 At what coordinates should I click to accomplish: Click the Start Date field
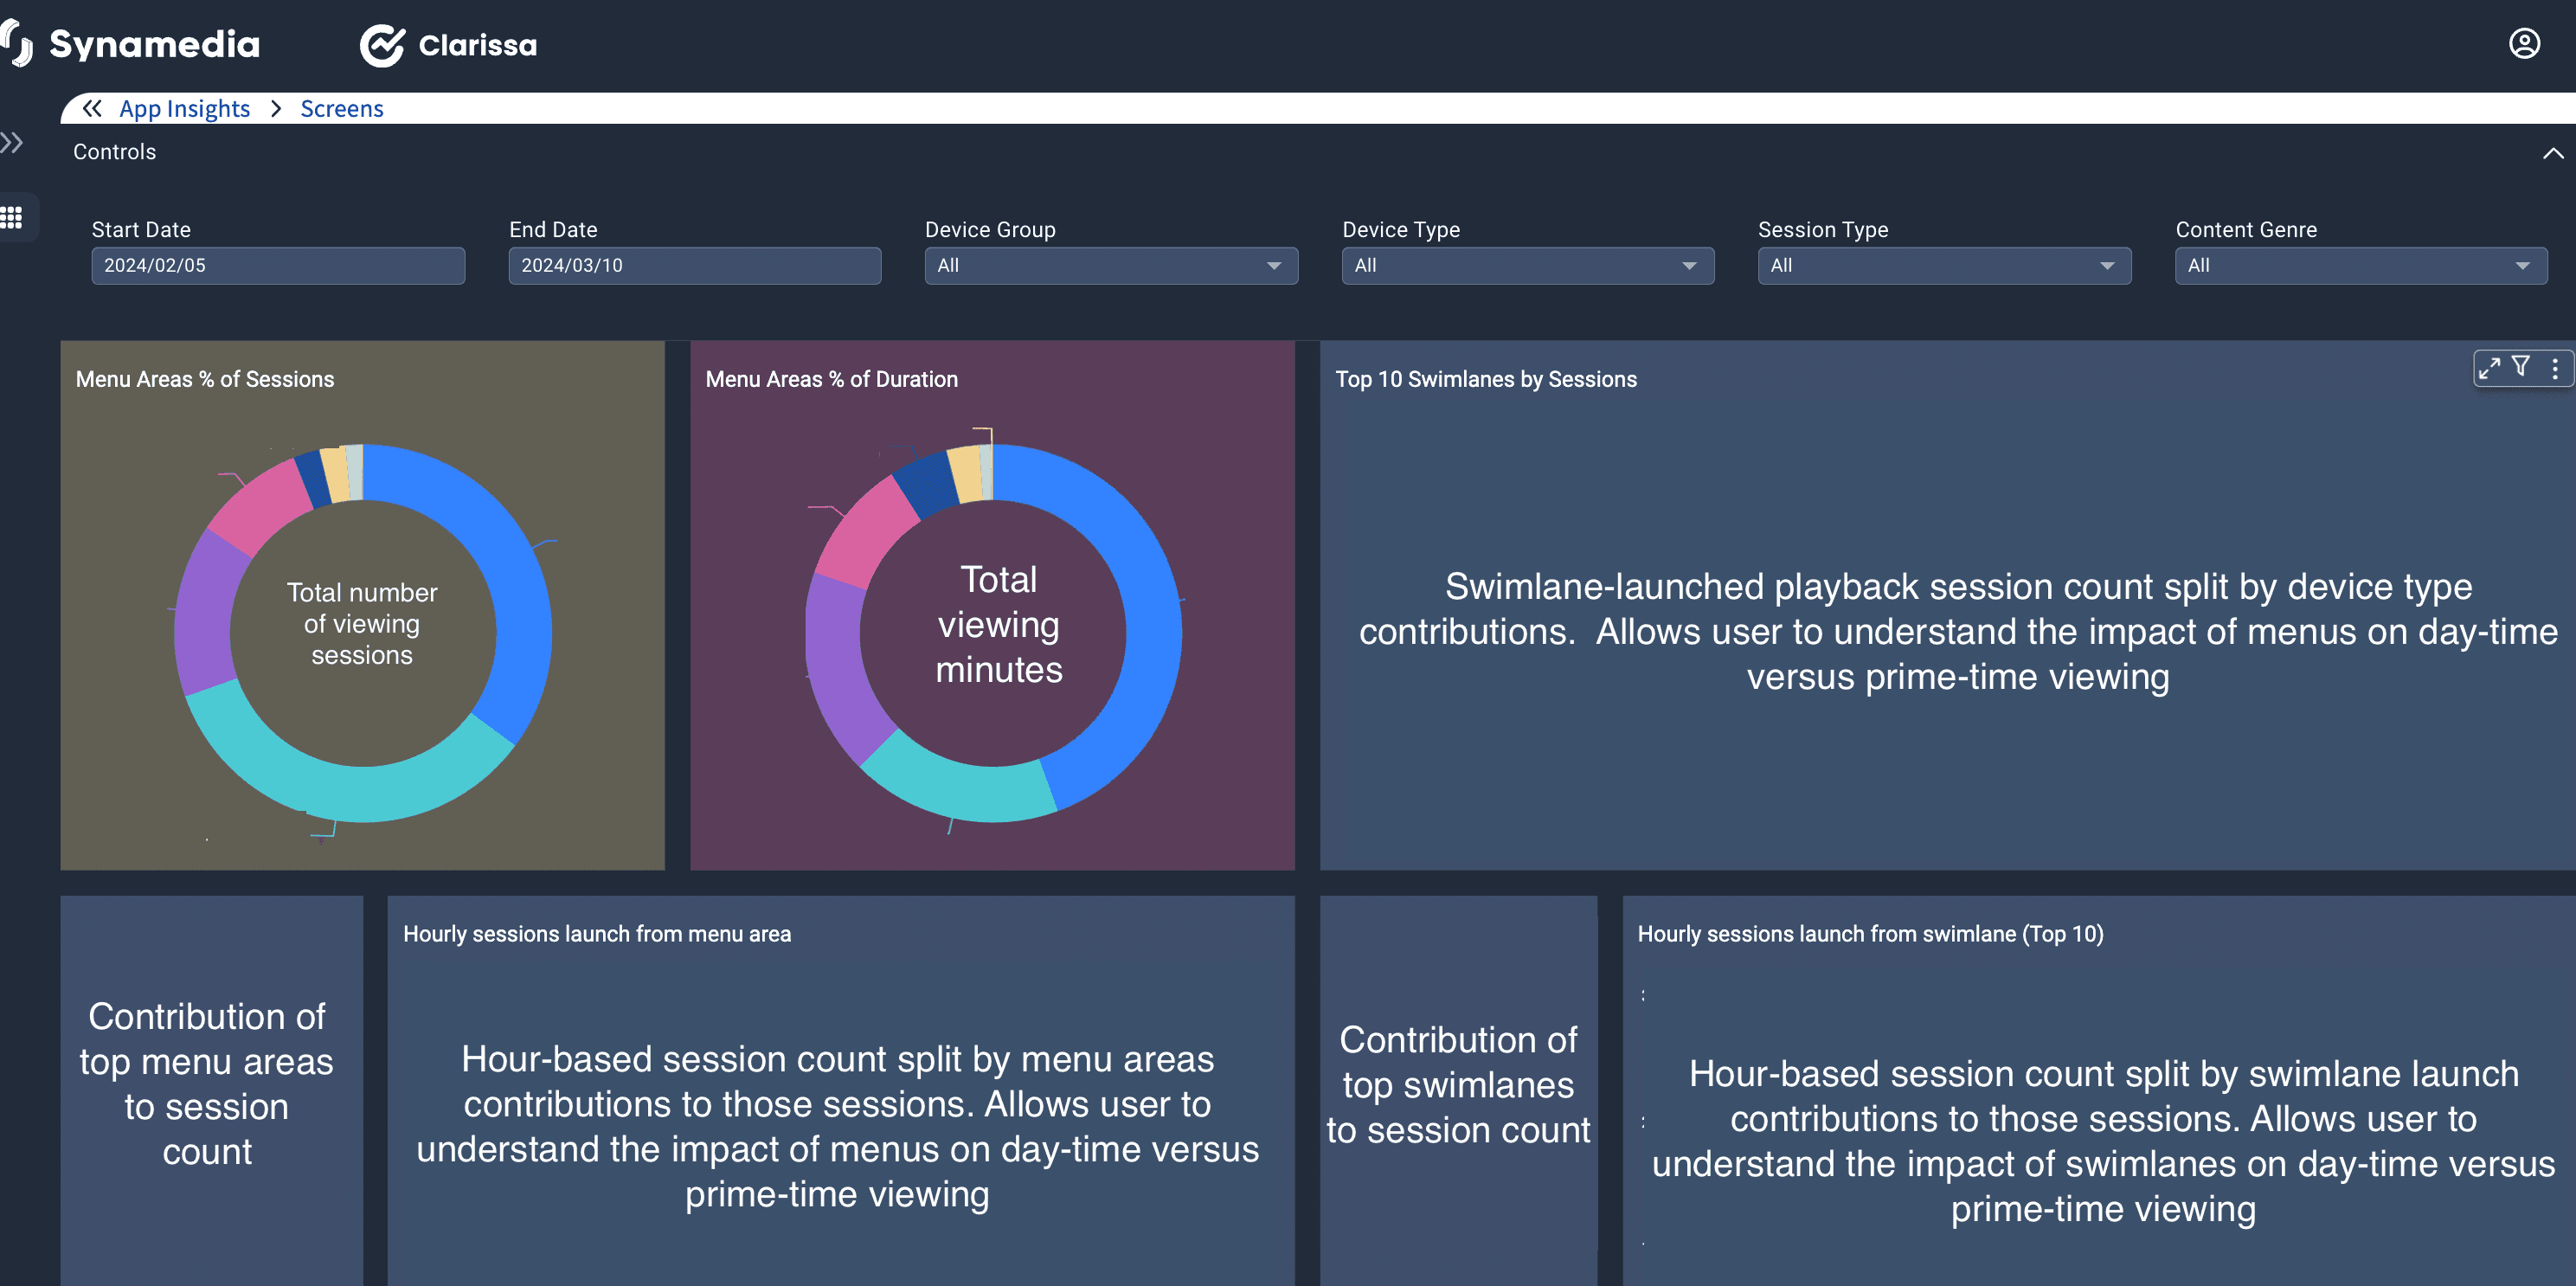(278, 266)
